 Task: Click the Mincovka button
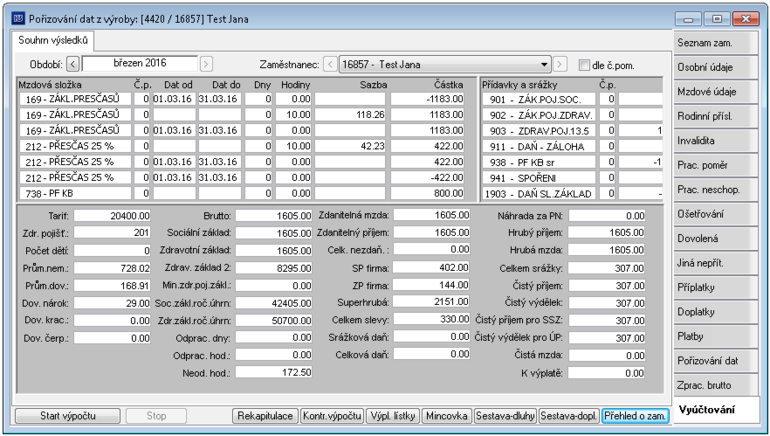(x=446, y=416)
